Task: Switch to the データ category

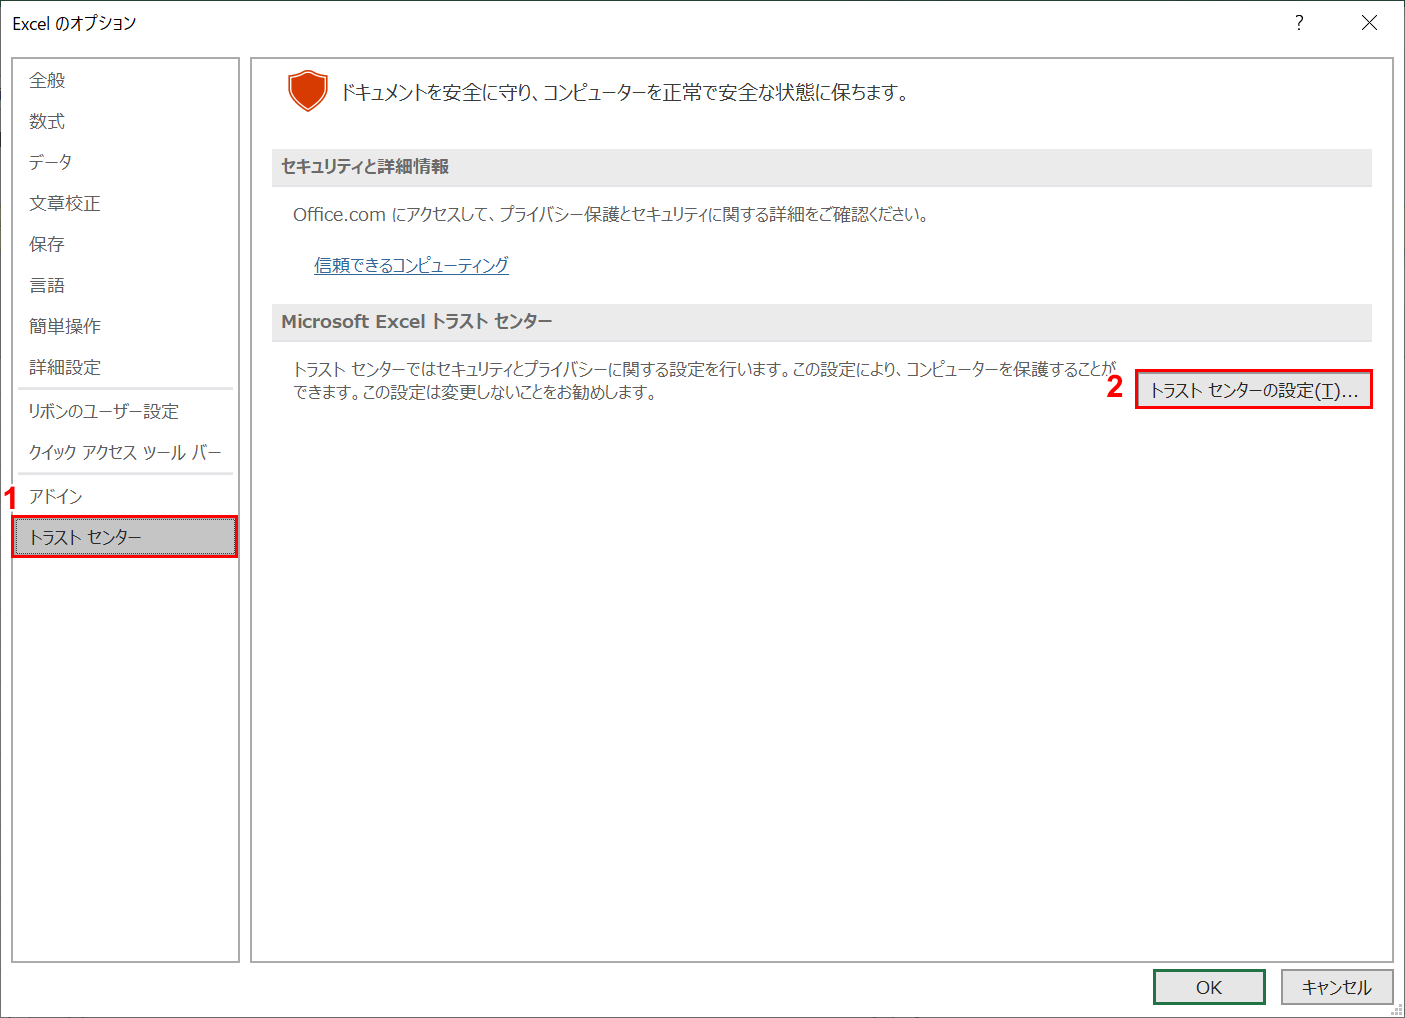Action: coord(125,162)
